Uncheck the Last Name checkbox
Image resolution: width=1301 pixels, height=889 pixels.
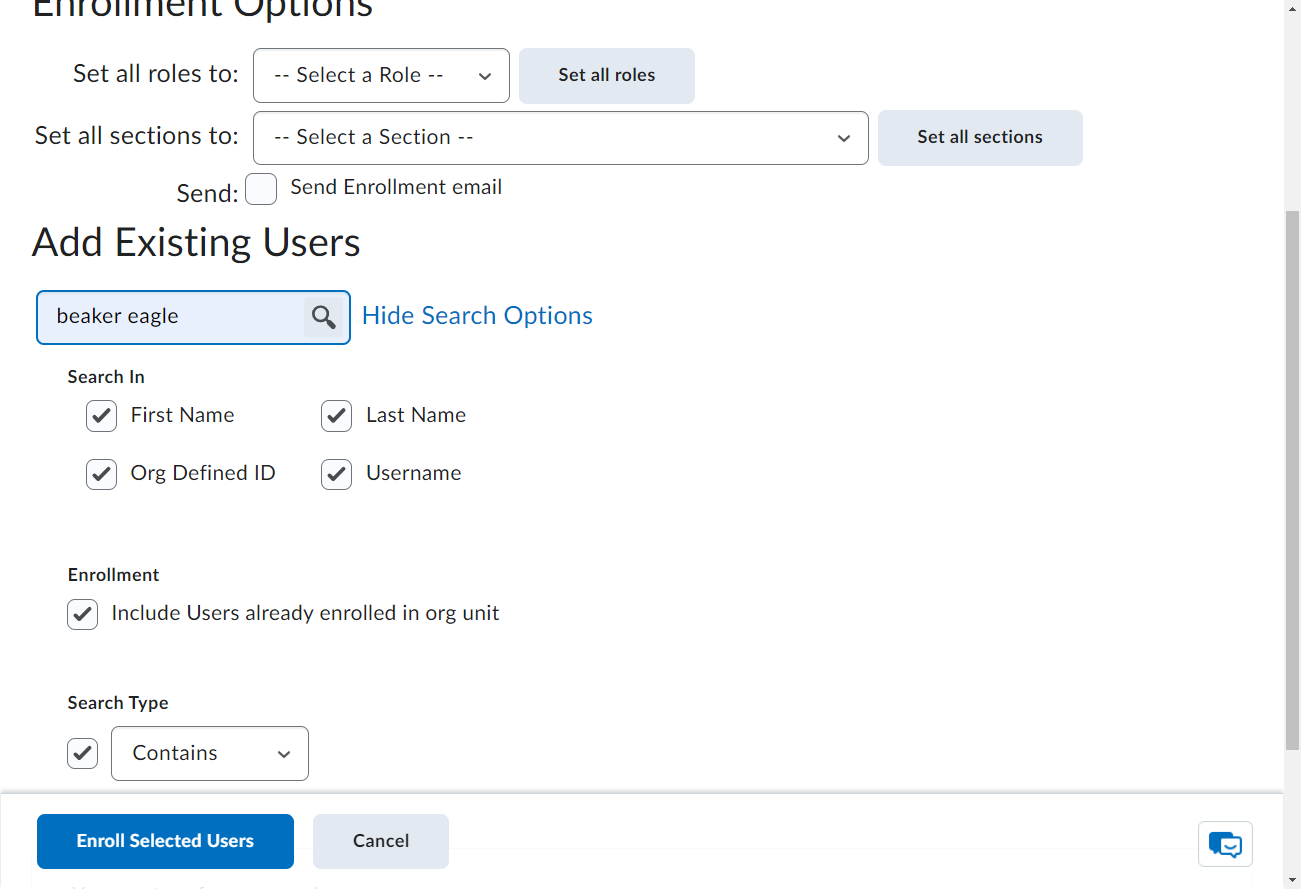[x=337, y=416]
